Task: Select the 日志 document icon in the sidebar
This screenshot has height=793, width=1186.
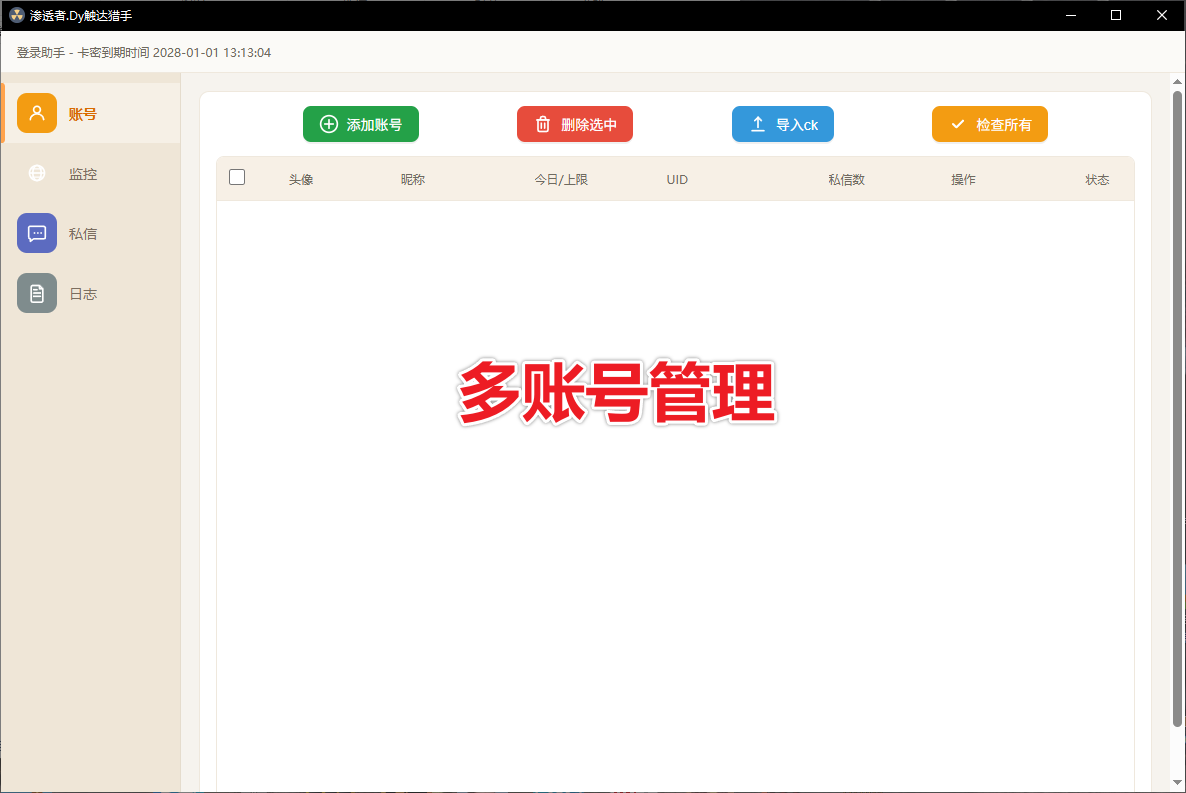Action: pyautogui.click(x=37, y=293)
